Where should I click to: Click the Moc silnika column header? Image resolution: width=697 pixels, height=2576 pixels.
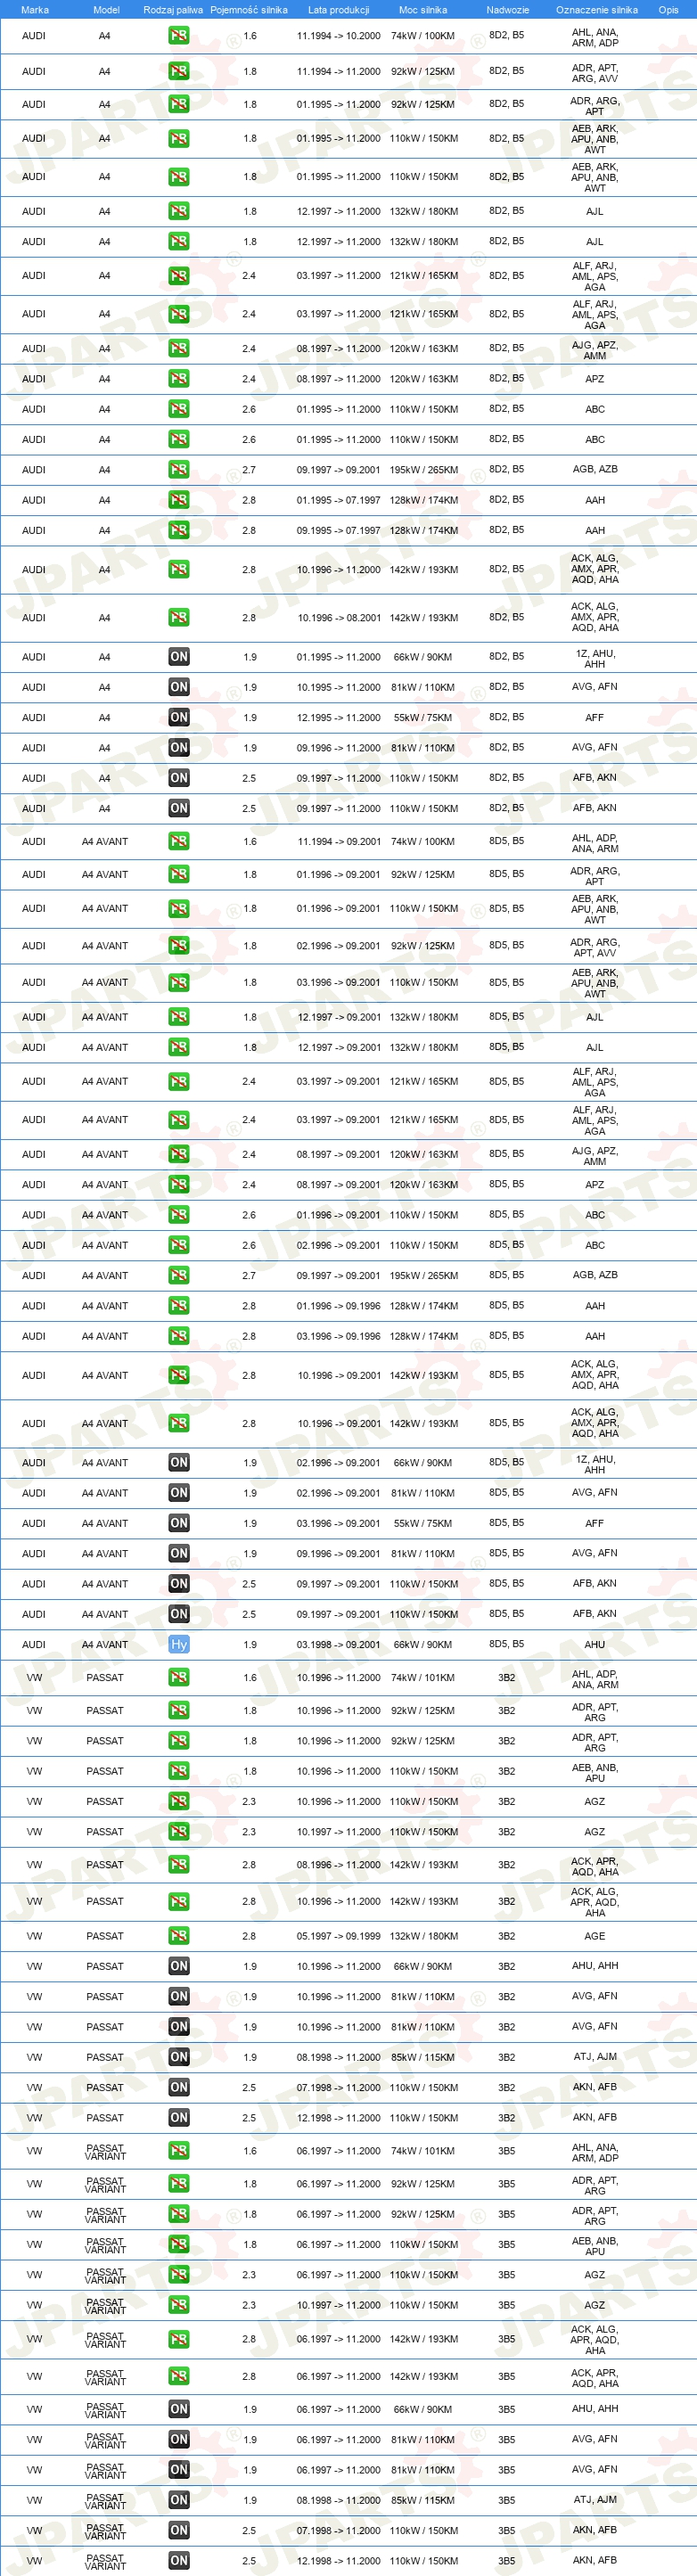pyautogui.click(x=423, y=10)
